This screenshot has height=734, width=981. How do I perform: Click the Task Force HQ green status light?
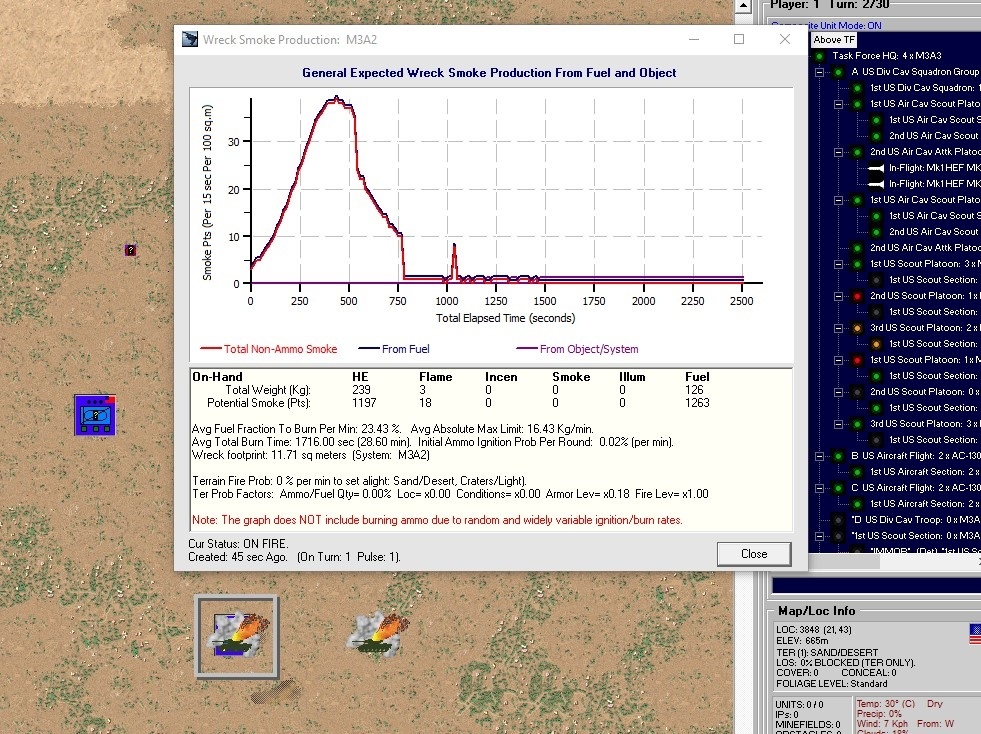[x=819, y=56]
